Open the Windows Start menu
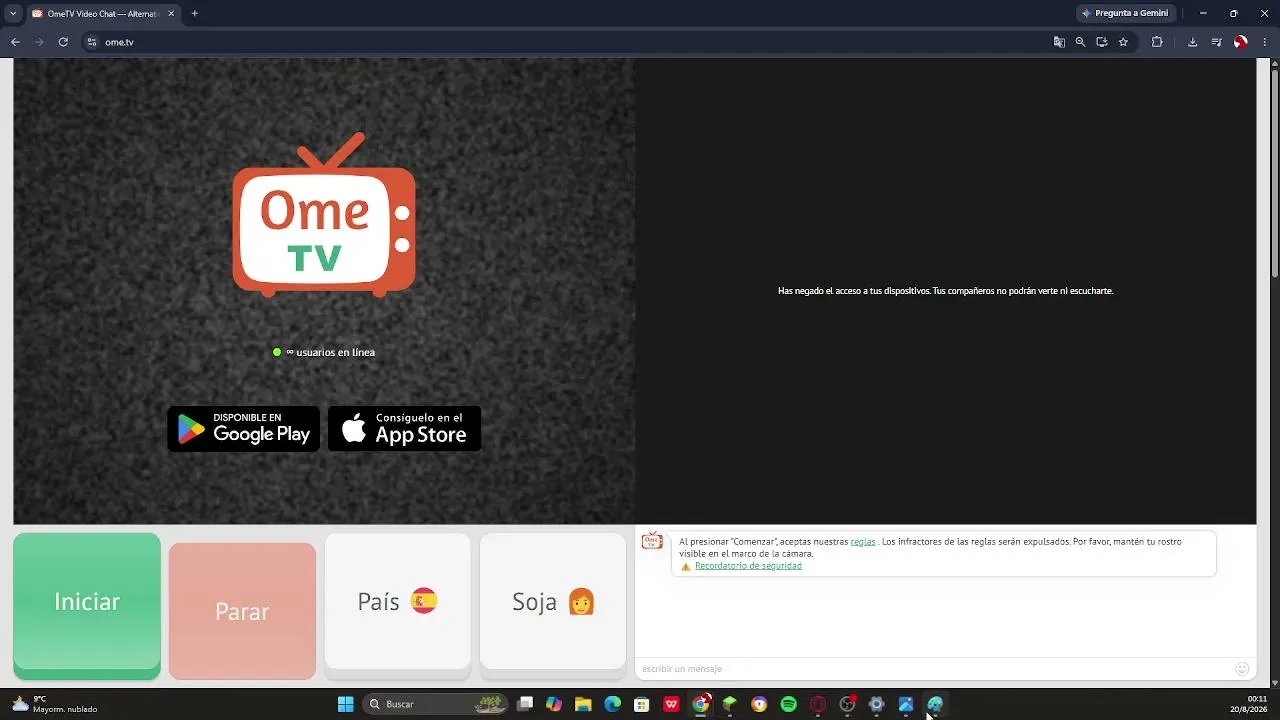 click(x=345, y=704)
